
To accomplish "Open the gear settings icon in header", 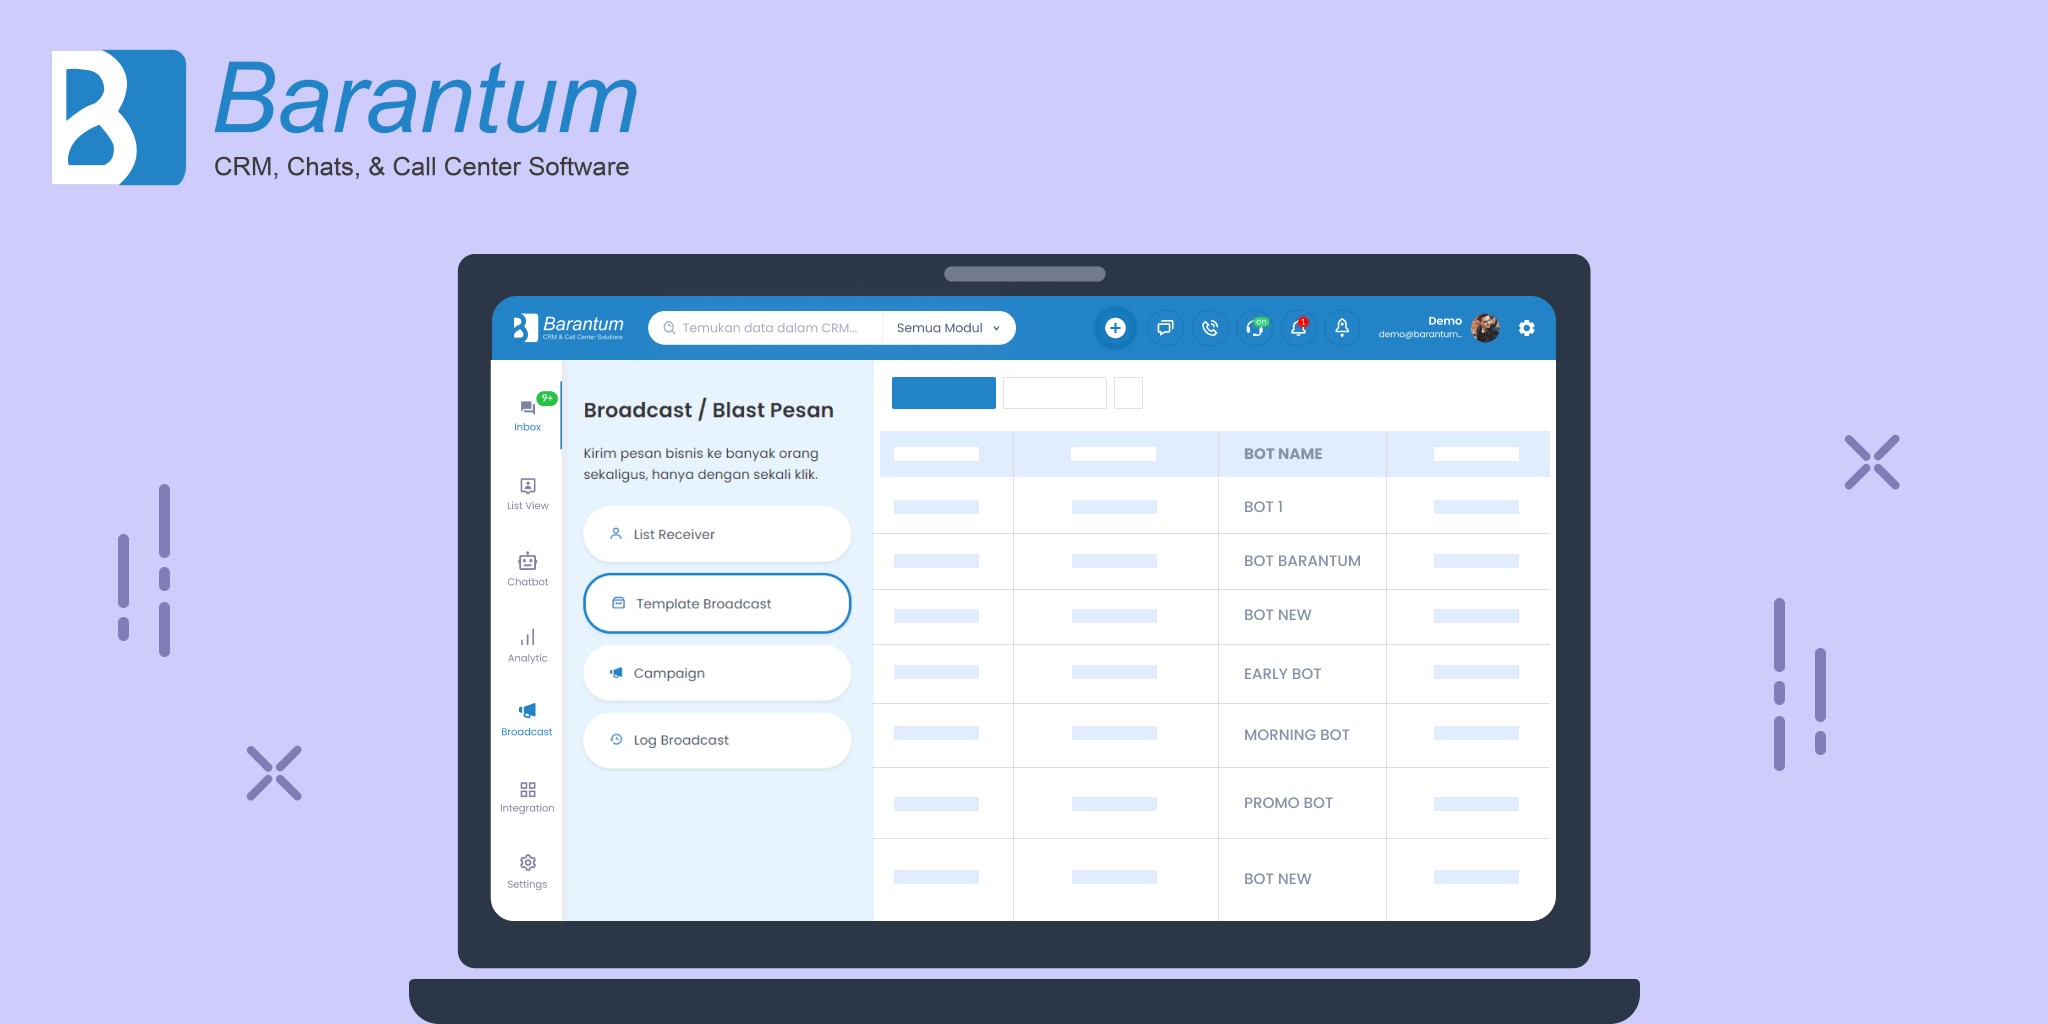I will [1526, 328].
